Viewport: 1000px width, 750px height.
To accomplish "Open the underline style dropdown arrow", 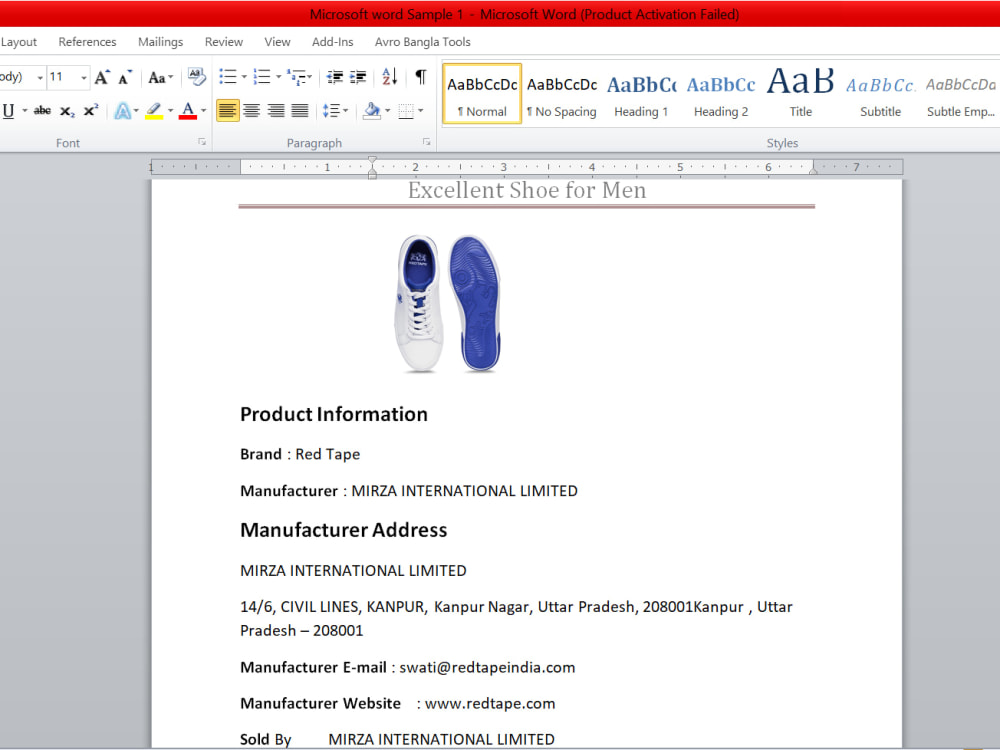I will pos(24,111).
